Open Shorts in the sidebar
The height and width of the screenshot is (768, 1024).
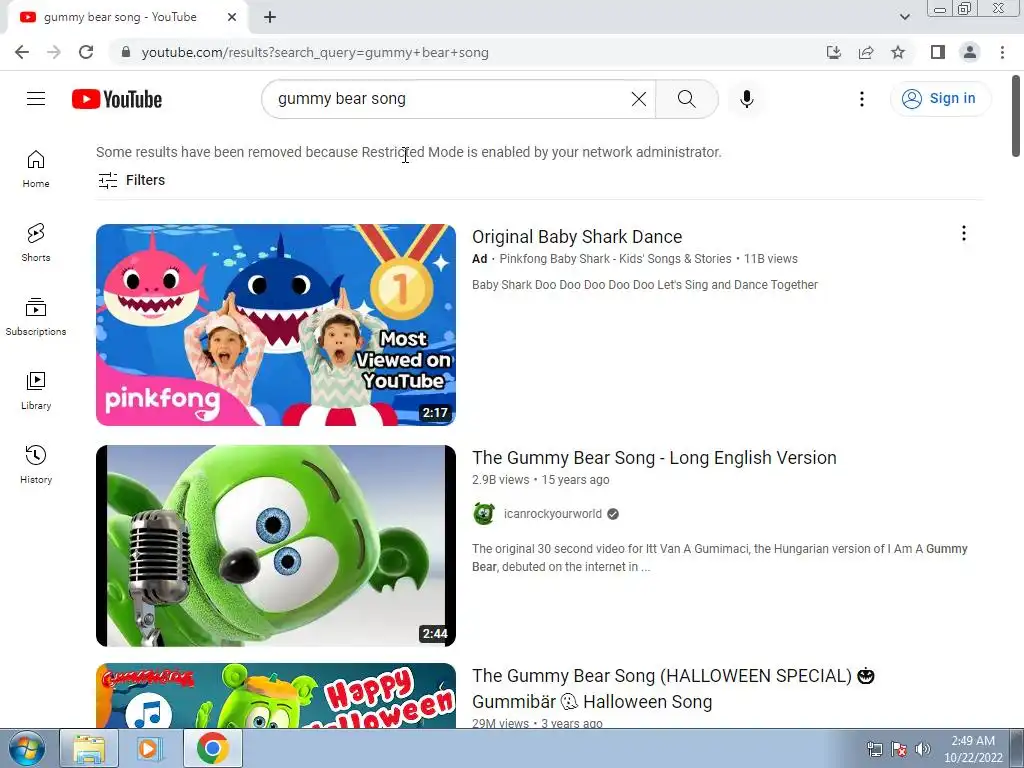point(36,243)
